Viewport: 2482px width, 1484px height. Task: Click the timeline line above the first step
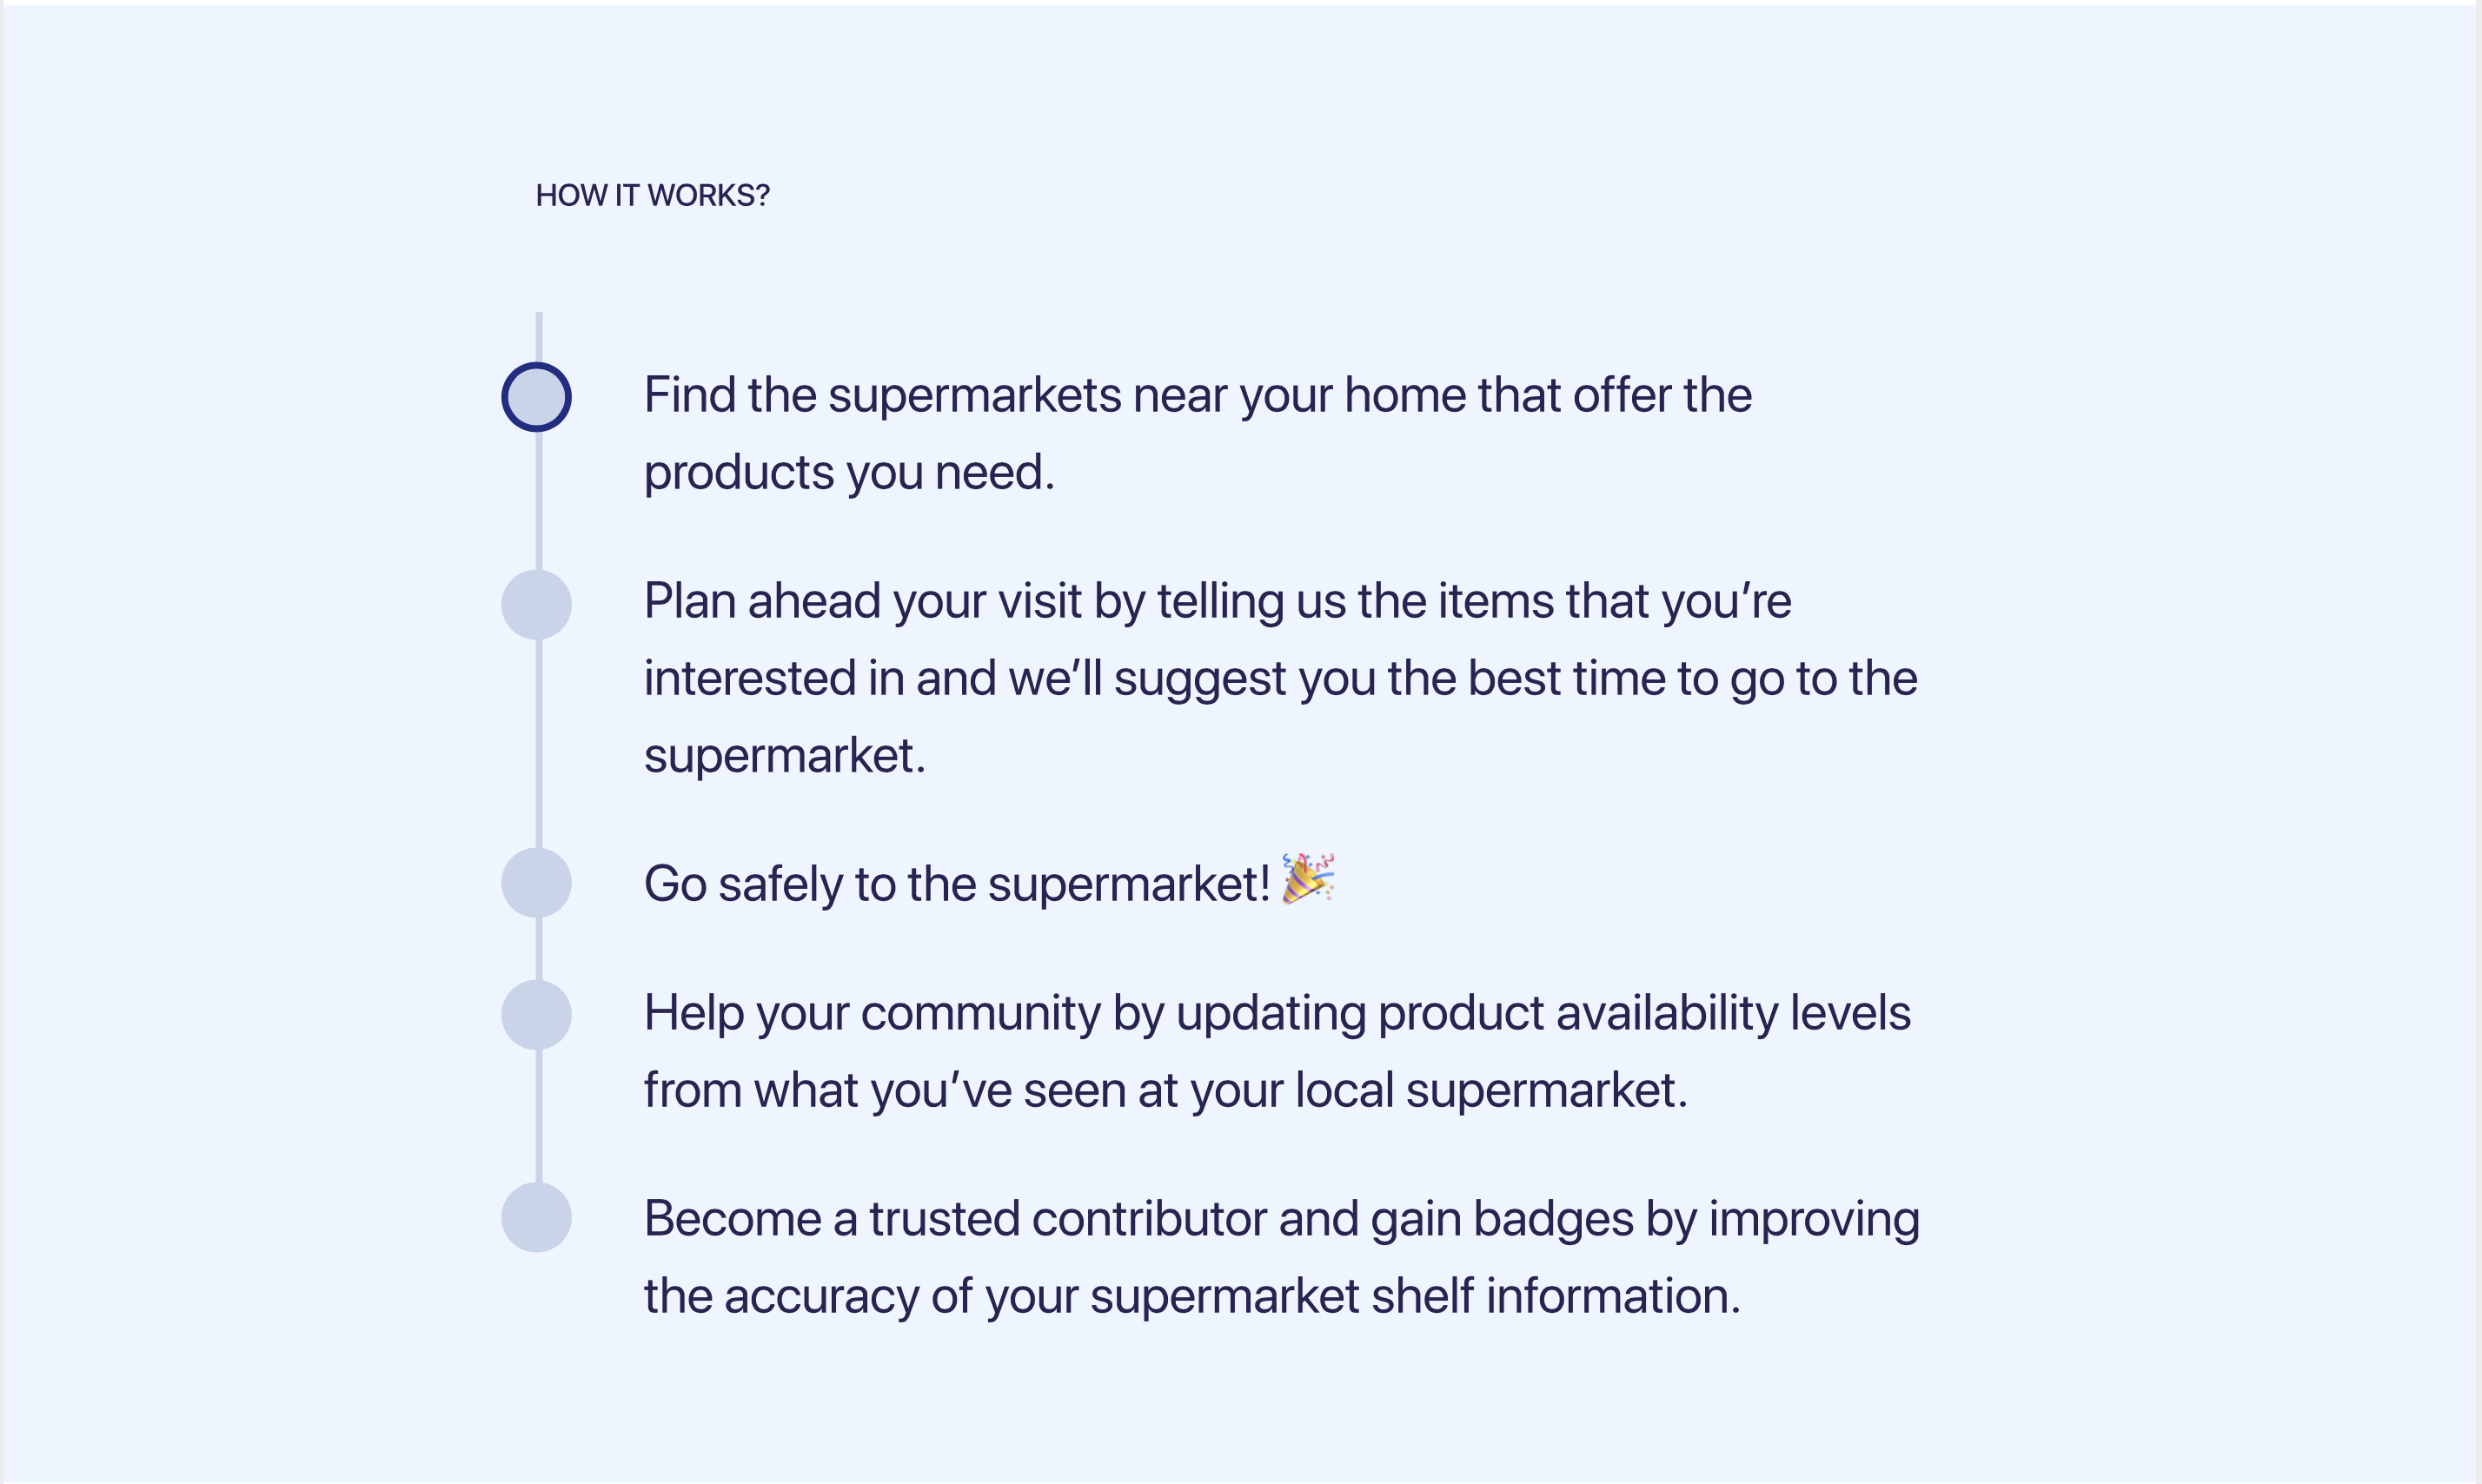[x=539, y=337]
